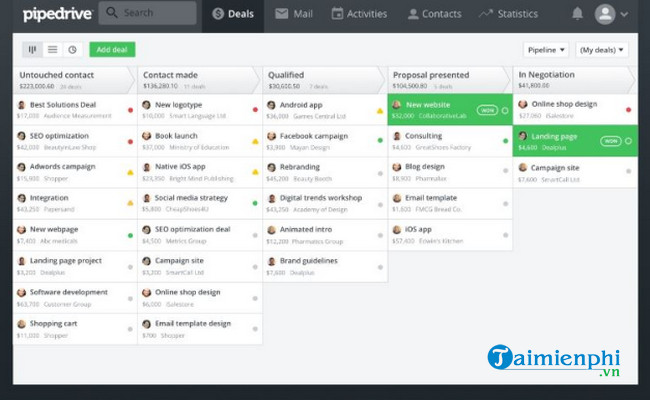Screen dimensions: 650x400
Task: Click yellow triangle on Android app deal
Action: click(380, 111)
